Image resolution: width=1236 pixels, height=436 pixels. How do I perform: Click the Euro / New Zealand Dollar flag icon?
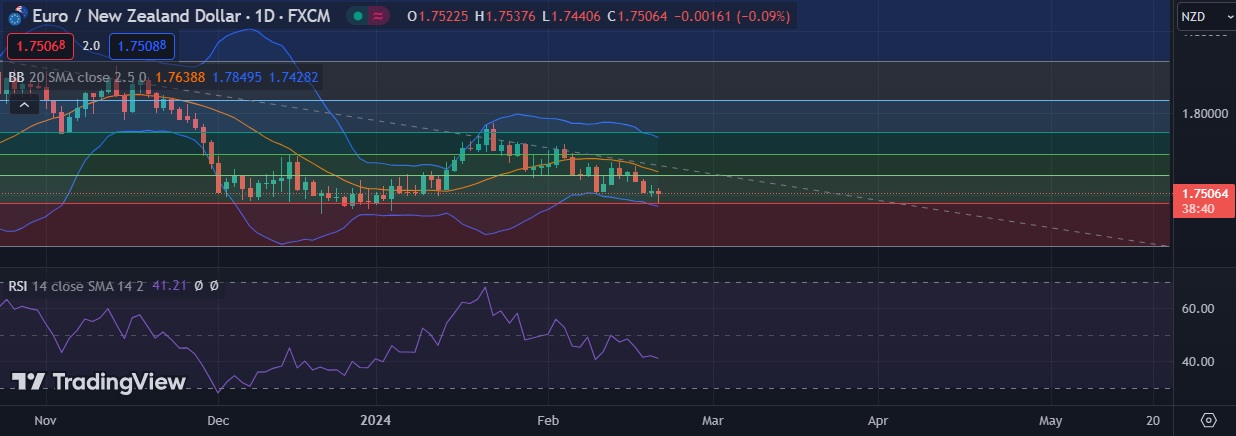coord(16,17)
